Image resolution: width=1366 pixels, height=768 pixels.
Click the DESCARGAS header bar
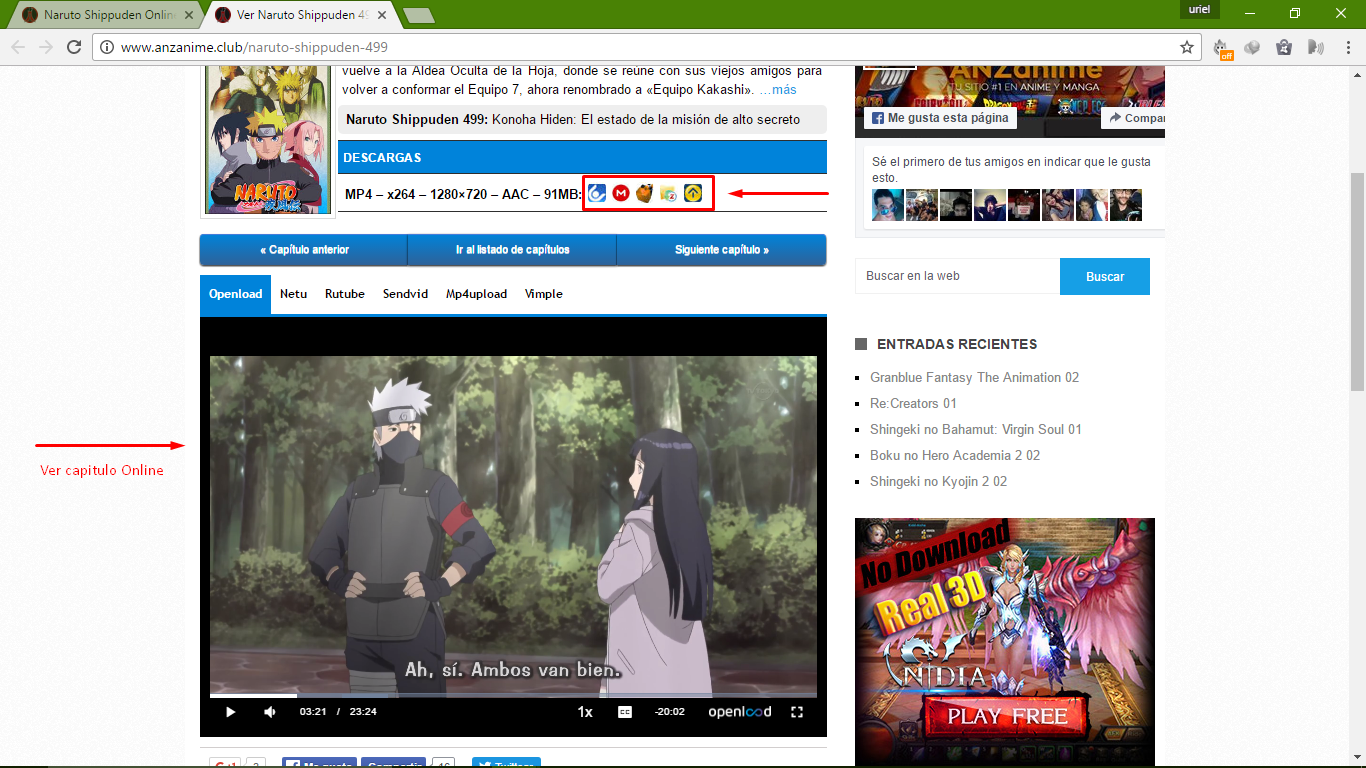tap(582, 158)
